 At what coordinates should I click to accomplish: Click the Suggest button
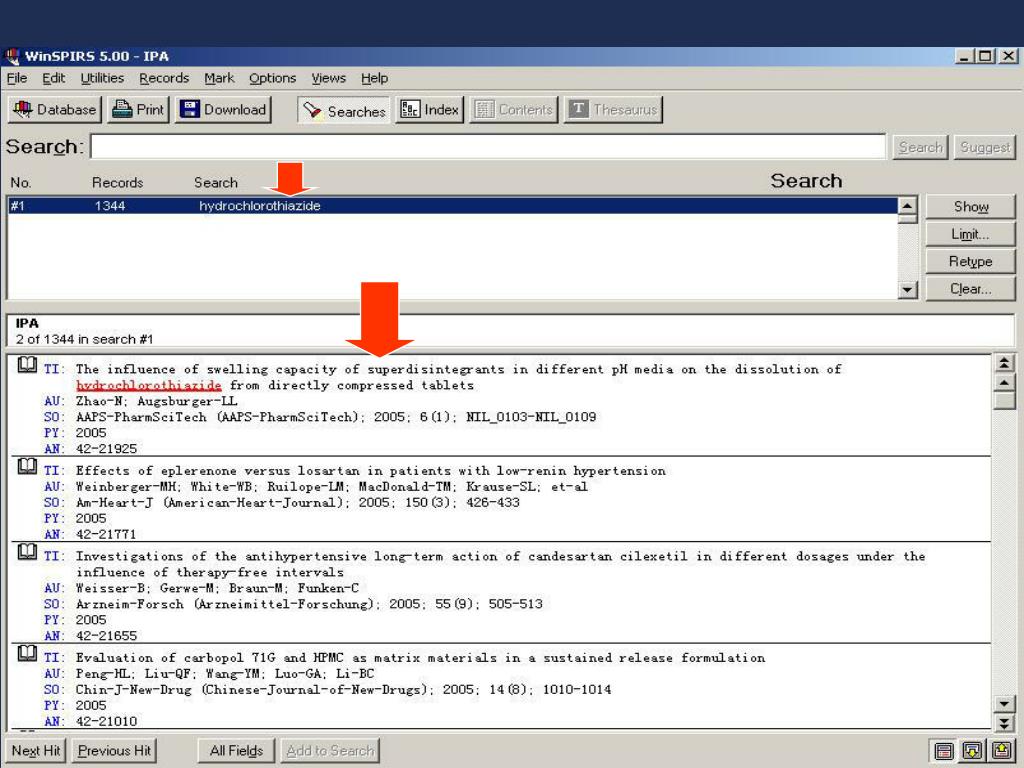tap(985, 148)
